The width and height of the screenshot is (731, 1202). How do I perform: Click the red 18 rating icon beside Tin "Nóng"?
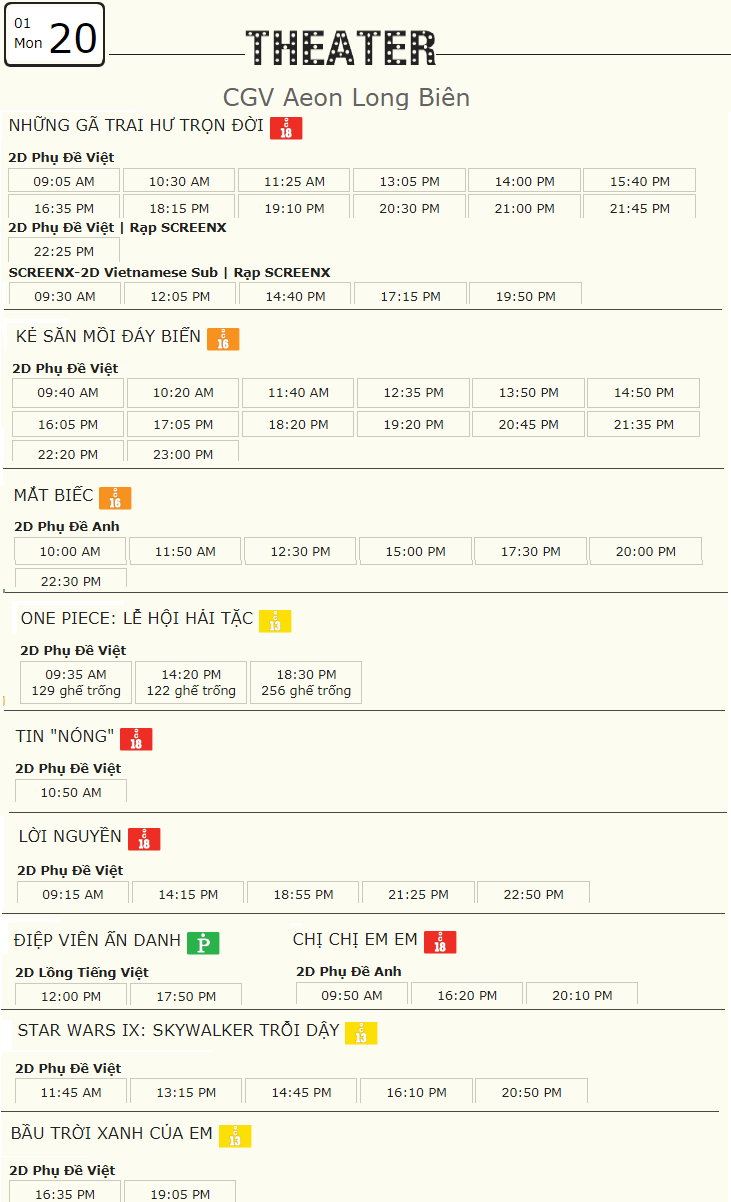pos(136,739)
